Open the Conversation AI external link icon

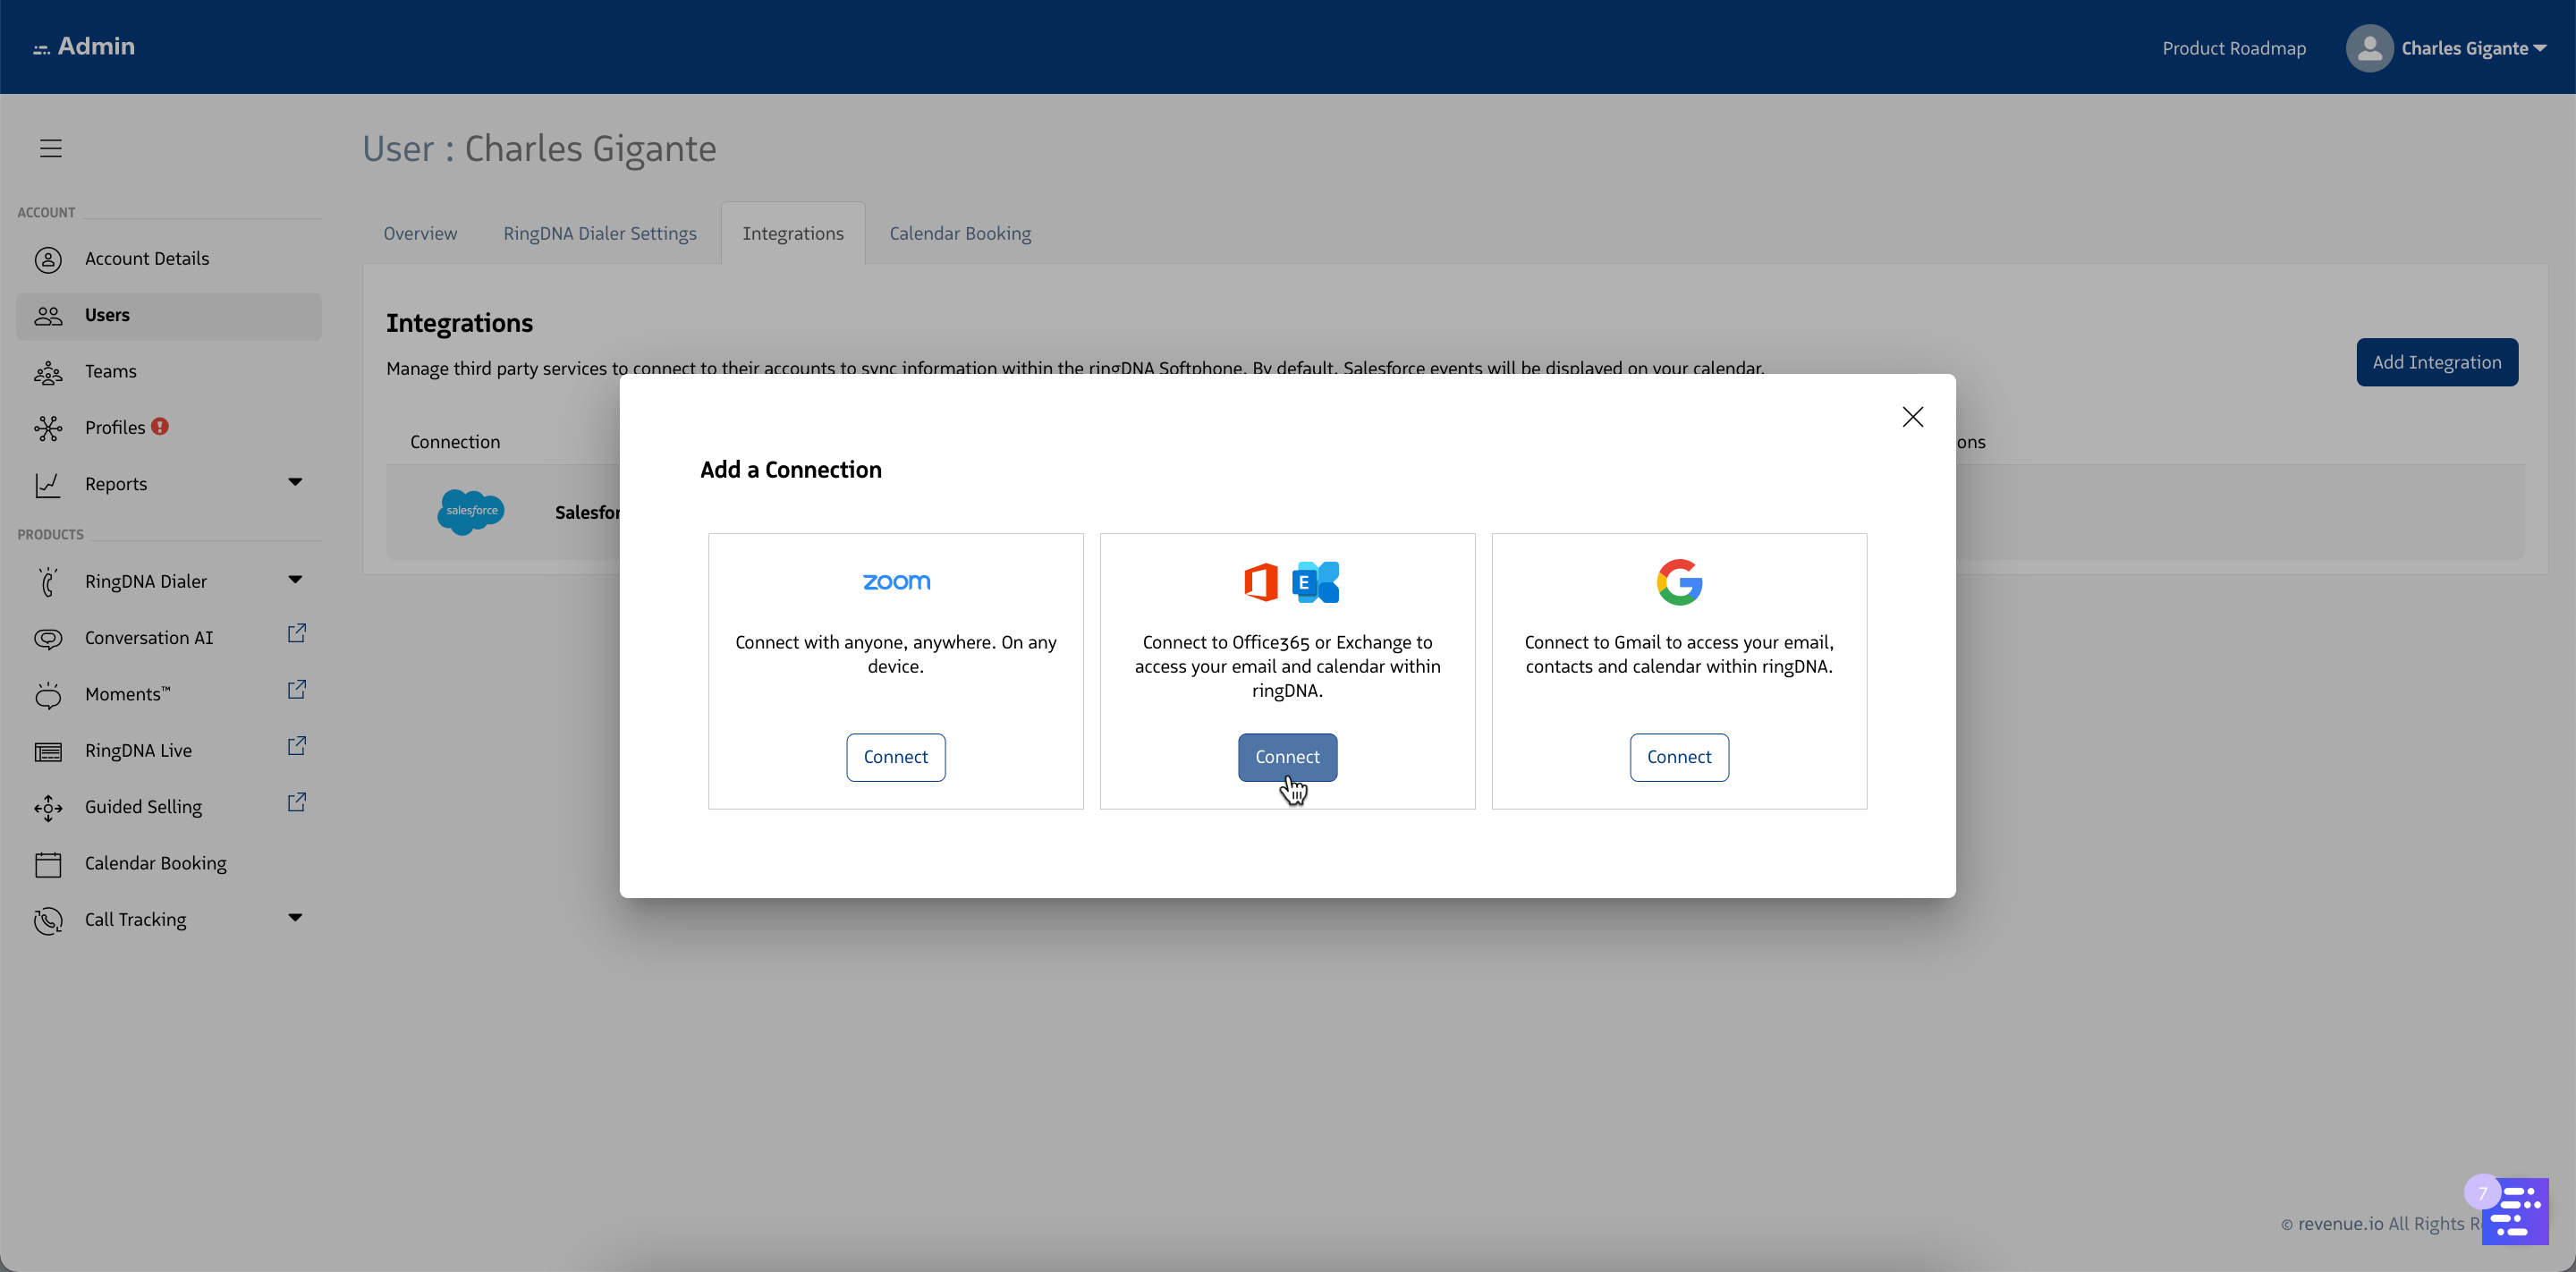tap(296, 634)
